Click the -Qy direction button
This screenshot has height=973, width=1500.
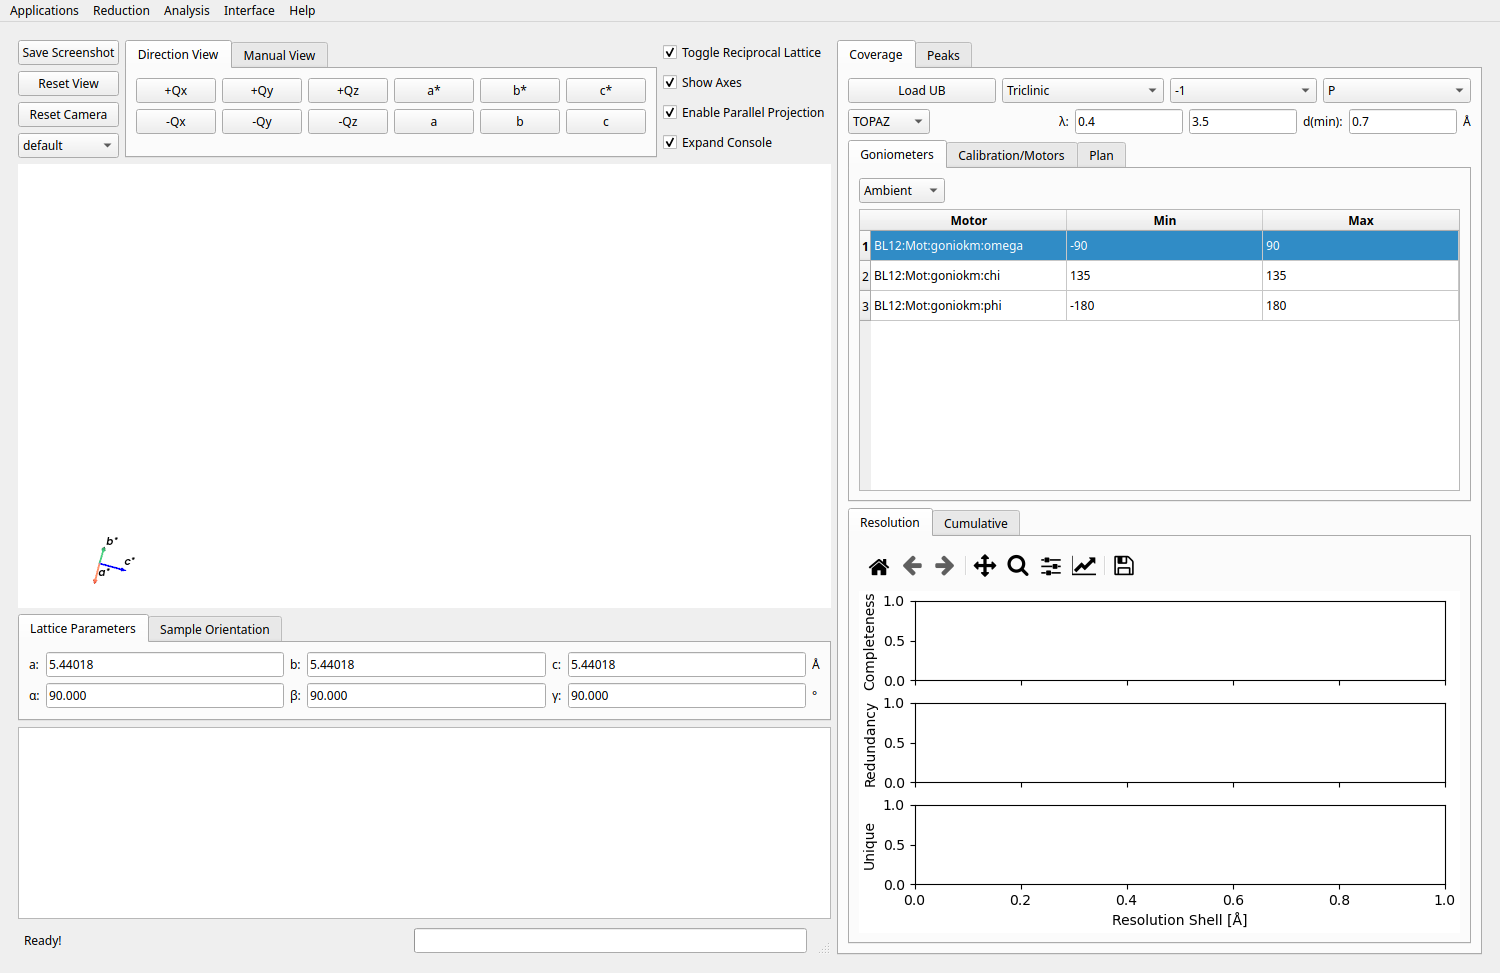262,122
